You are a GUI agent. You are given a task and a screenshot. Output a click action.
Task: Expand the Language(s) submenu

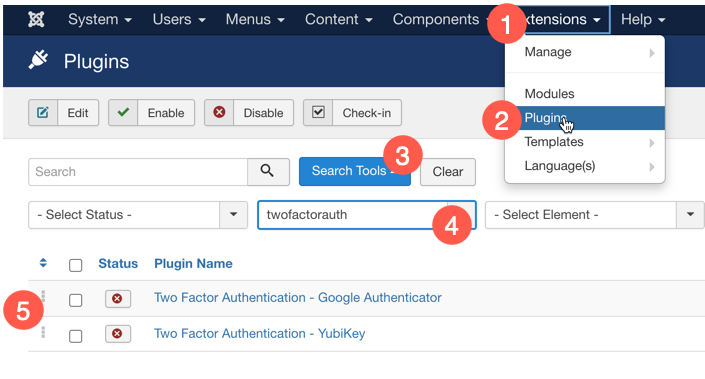585,166
